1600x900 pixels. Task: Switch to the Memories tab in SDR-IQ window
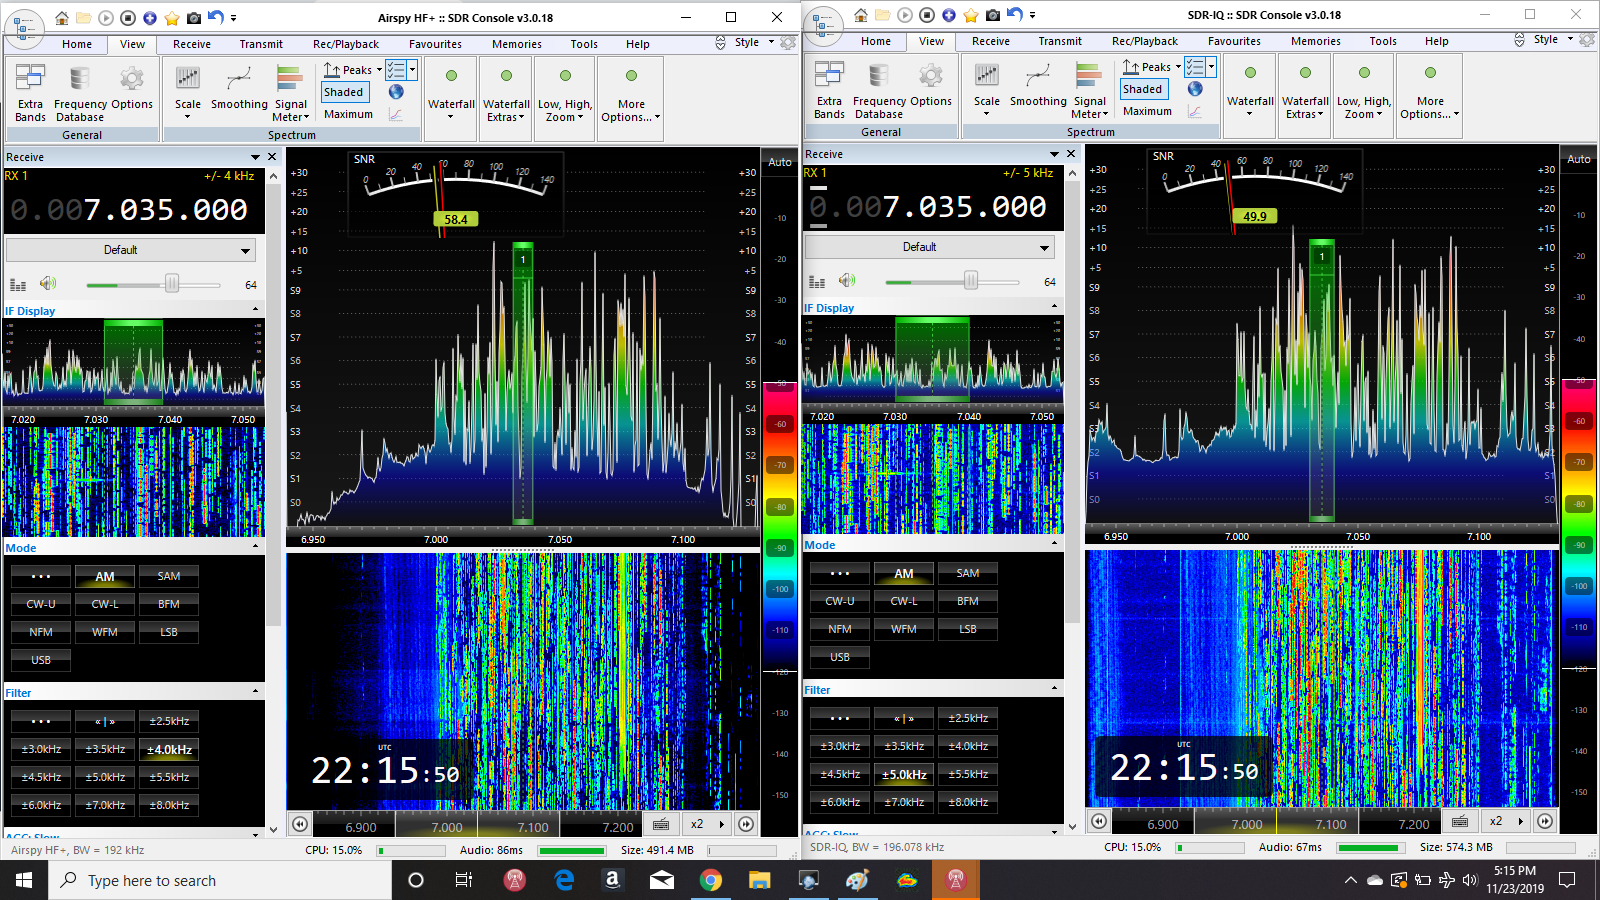tap(1315, 41)
